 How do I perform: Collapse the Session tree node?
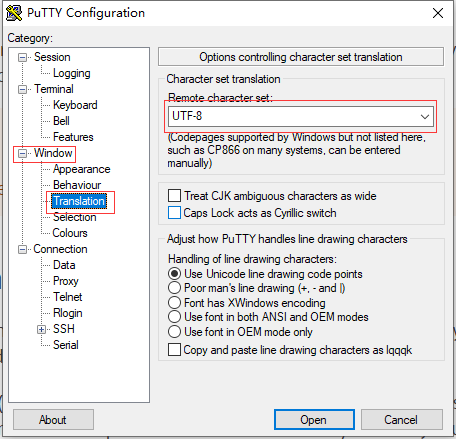pos(22,58)
